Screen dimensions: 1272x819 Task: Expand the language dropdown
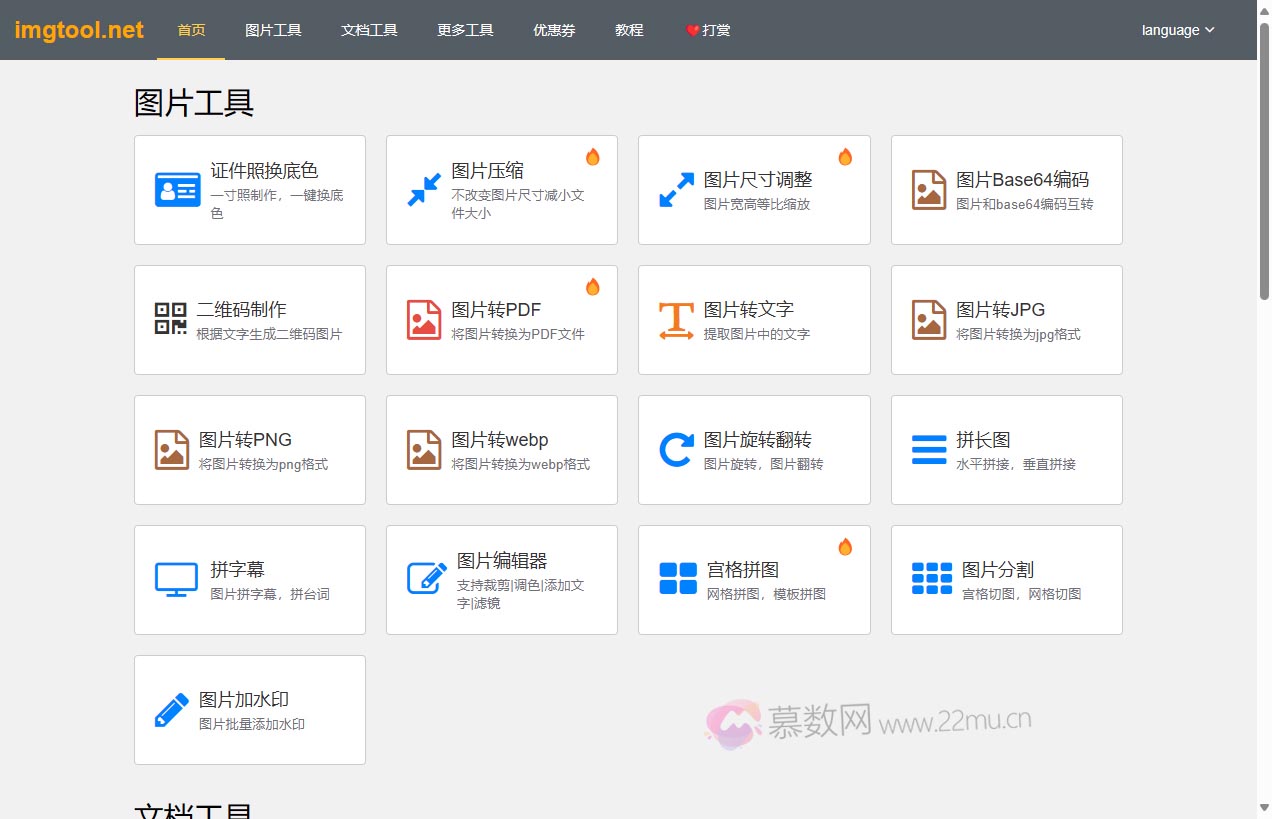point(1177,30)
